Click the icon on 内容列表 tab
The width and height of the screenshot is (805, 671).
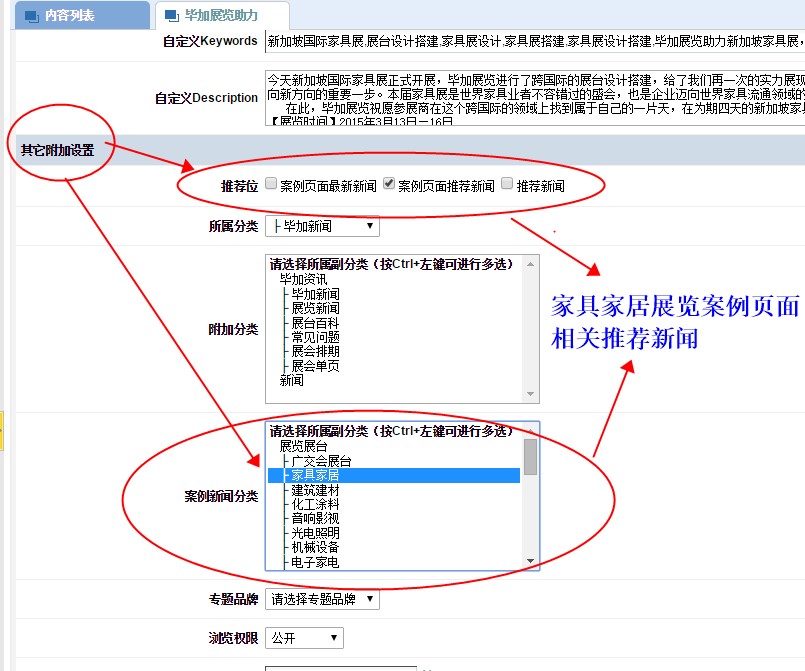click(x=31, y=16)
